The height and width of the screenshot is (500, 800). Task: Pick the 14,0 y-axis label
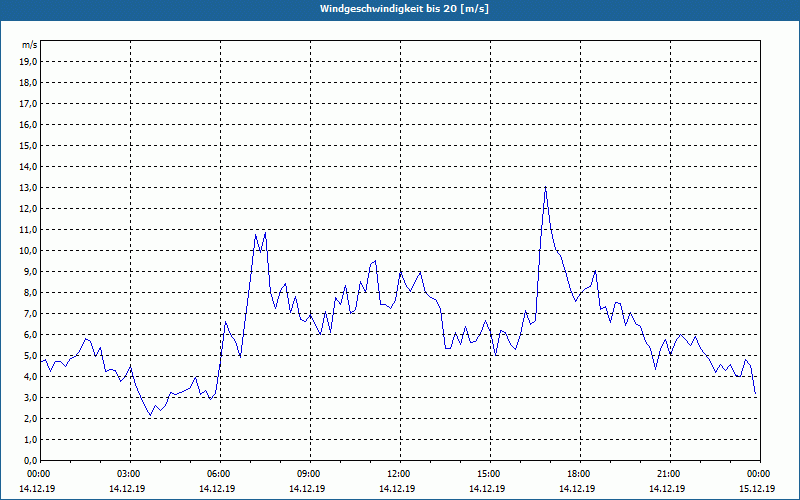(x=28, y=167)
